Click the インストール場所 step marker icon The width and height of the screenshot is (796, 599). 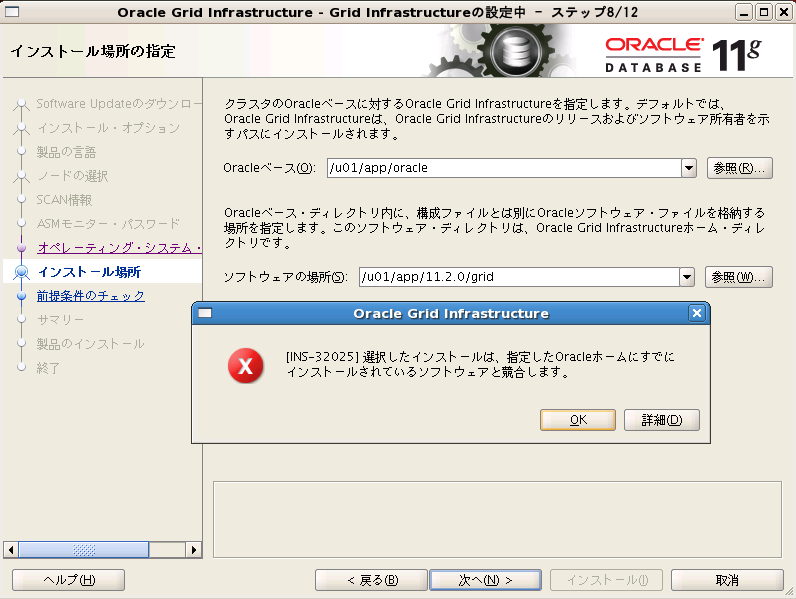21,272
